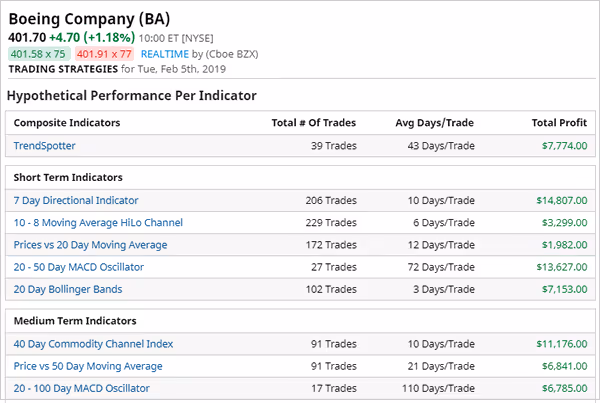Click the 172 Trades cell
Image resolution: width=600 pixels, height=403 pixels.
pyautogui.click(x=331, y=245)
